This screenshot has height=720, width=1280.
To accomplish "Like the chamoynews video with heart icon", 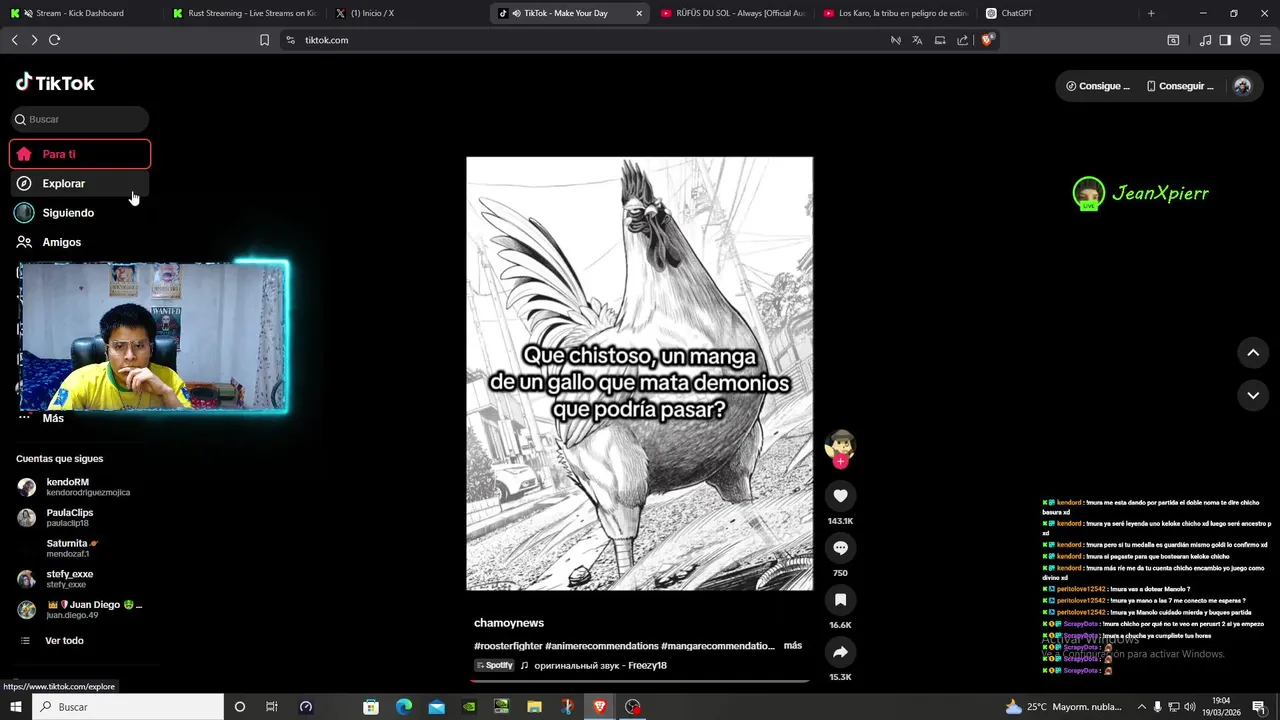I will [840, 496].
